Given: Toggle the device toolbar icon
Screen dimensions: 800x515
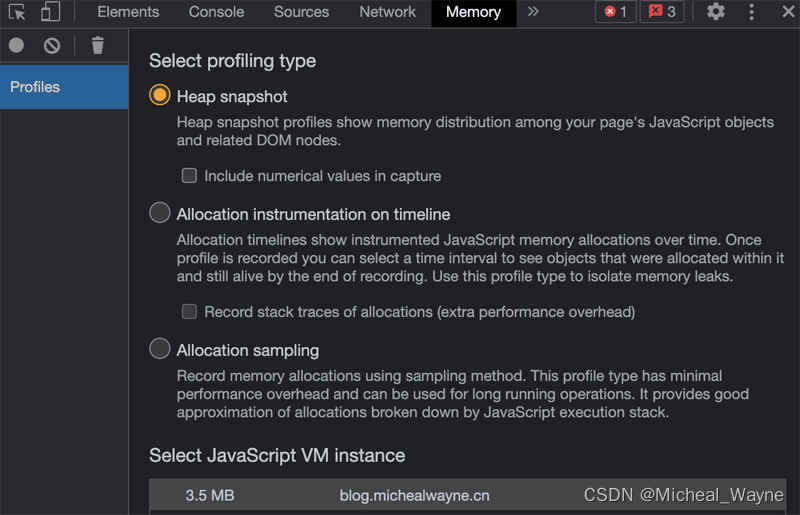Looking at the screenshot, I should (x=50, y=12).
